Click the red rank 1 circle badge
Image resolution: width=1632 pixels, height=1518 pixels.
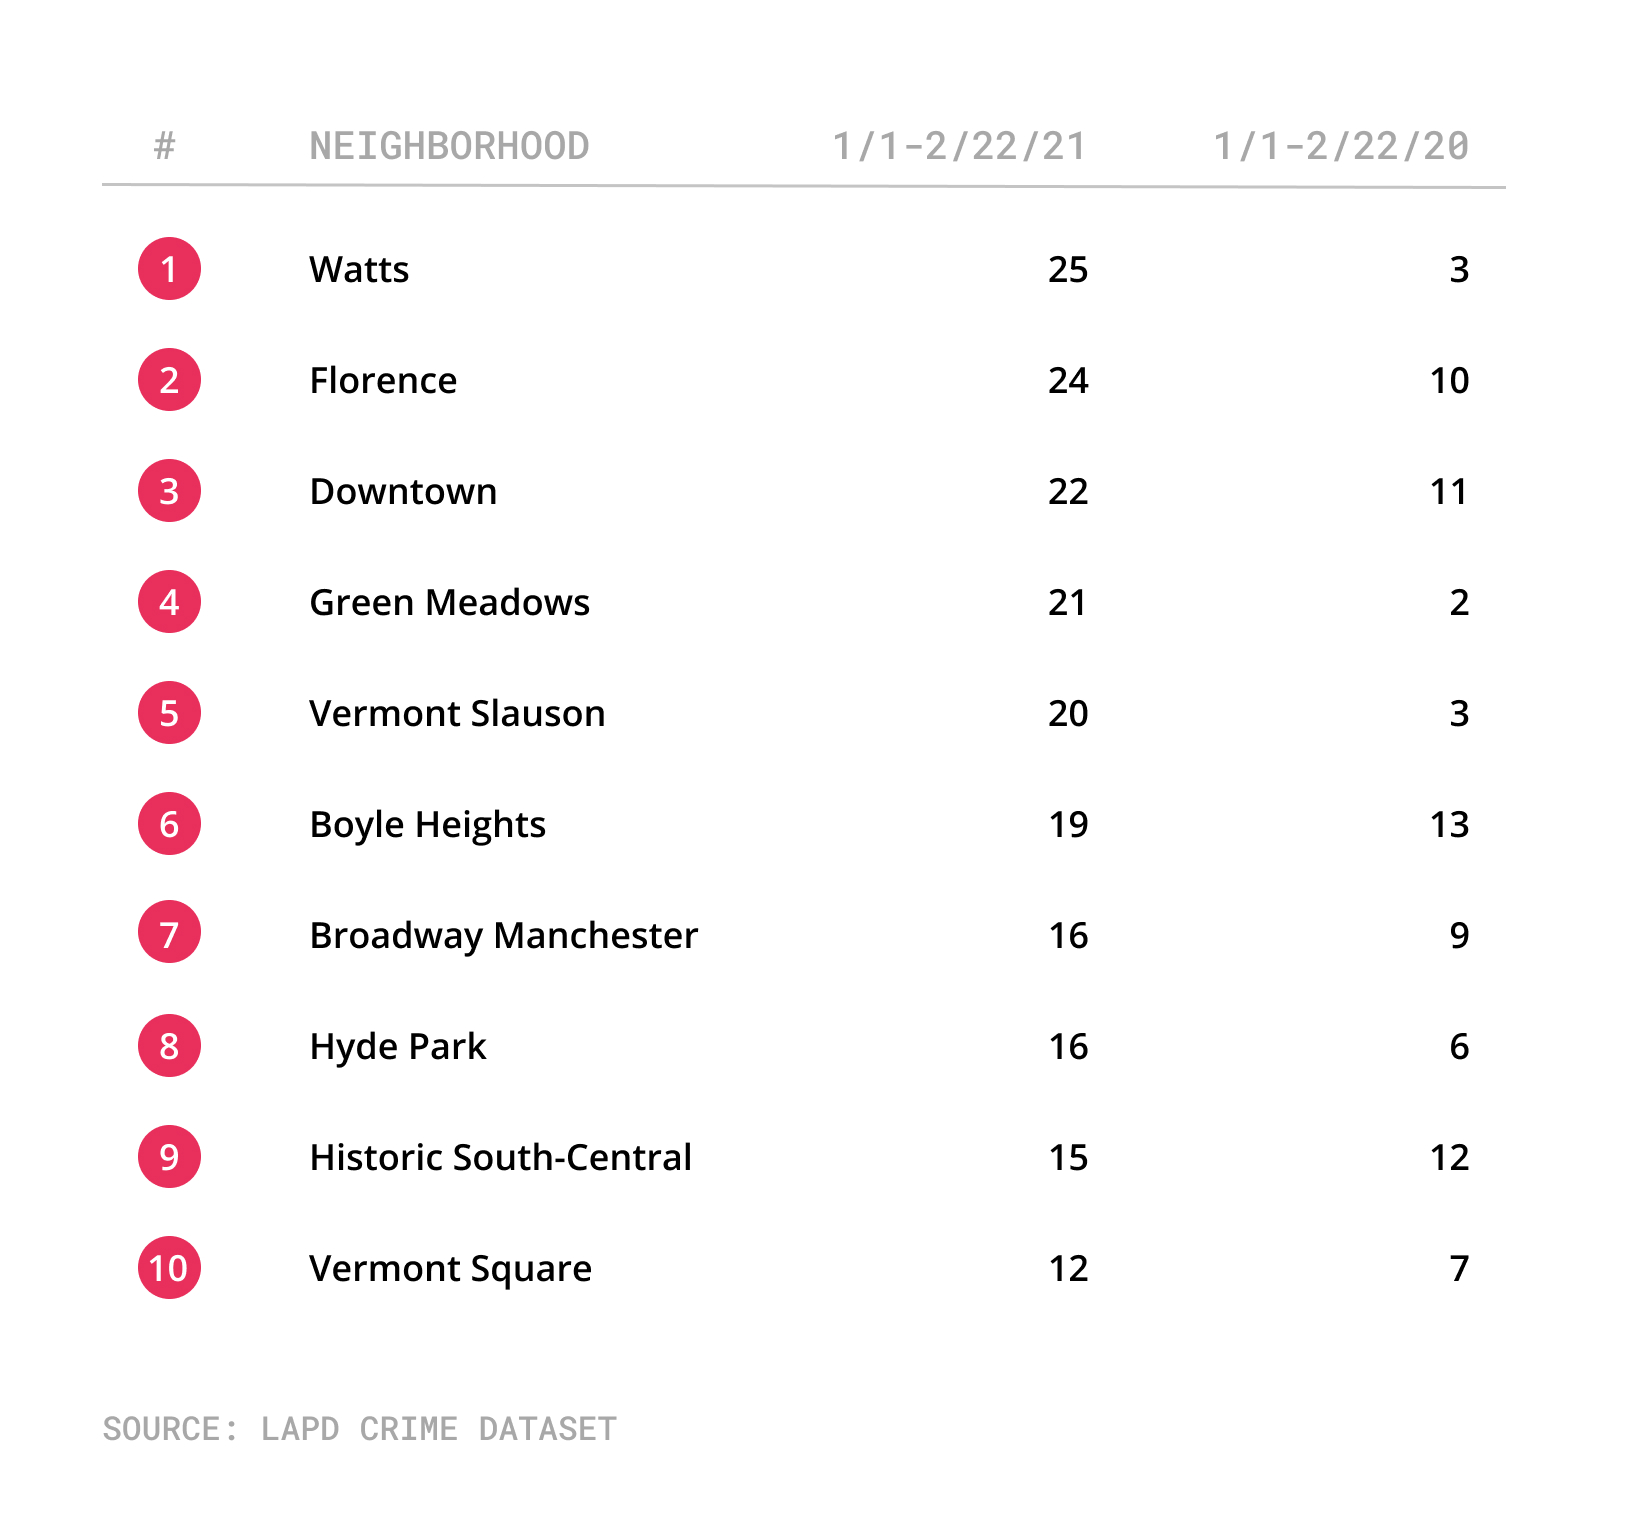pos(169,268)
